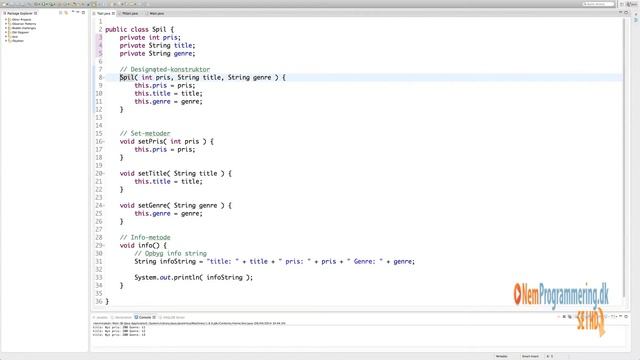Screen dimensions: 640x360
Task: Collapse the setGenre method fold marker
Action: click(104, 206)
